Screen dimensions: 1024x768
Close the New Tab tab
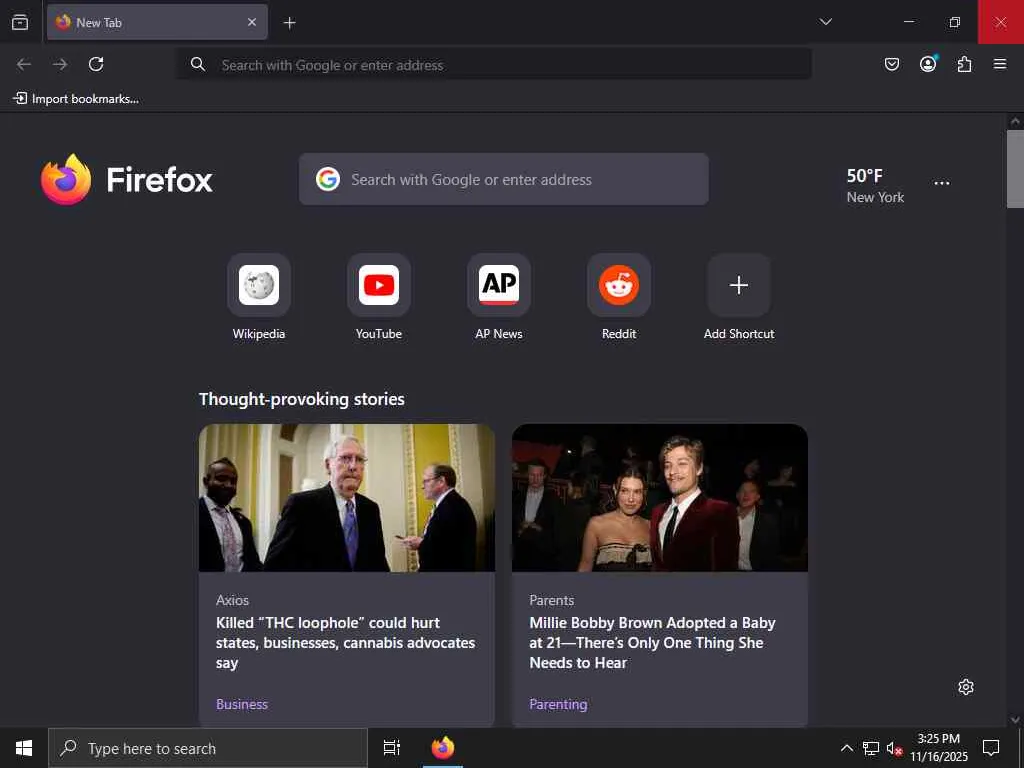pos(252,22)
